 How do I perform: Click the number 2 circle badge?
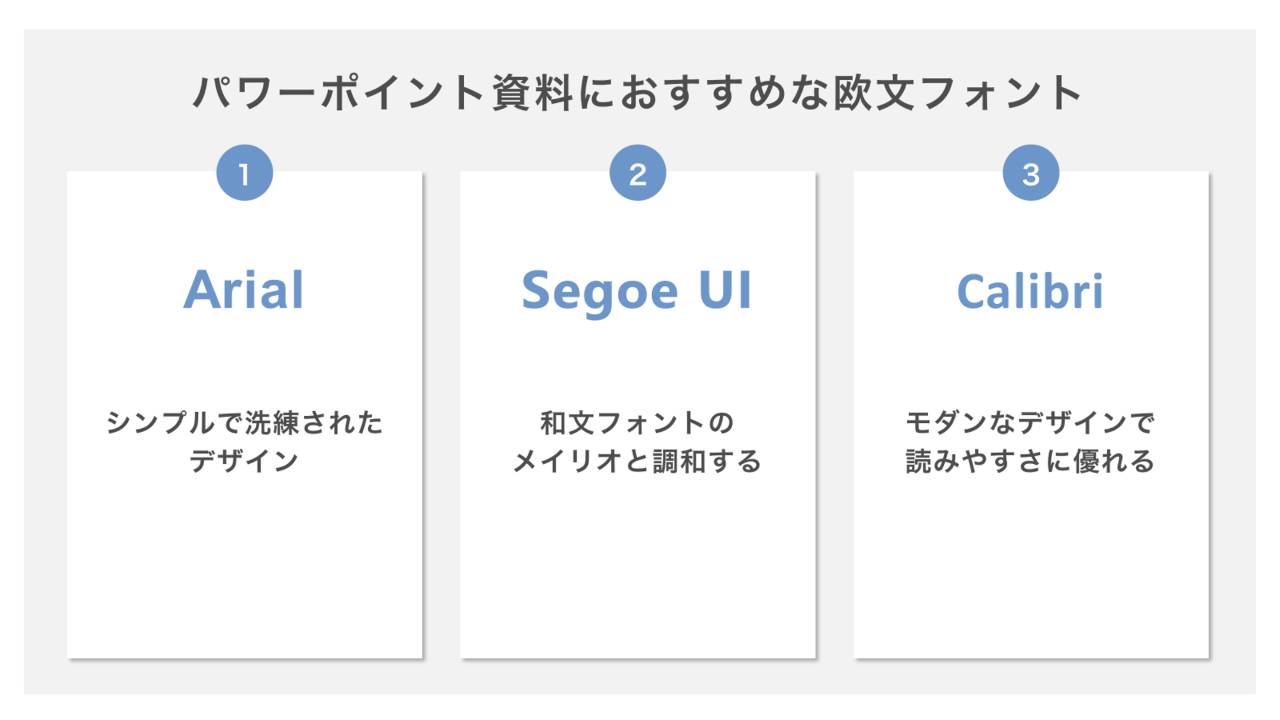click(x=637, y=174)
